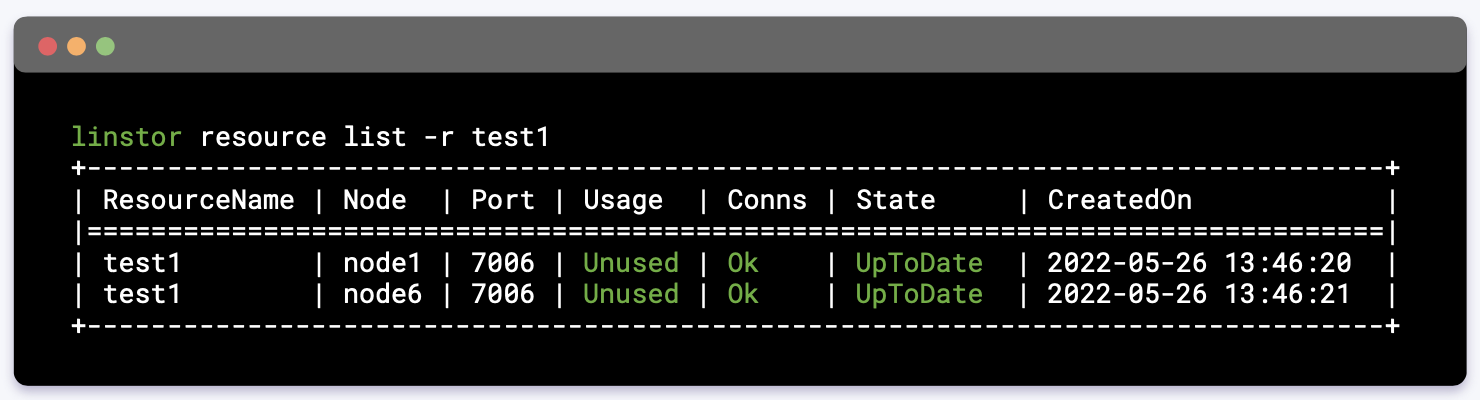Click the CreatedOn column header
The image size is (1480, 400).
coord(1120,200)
